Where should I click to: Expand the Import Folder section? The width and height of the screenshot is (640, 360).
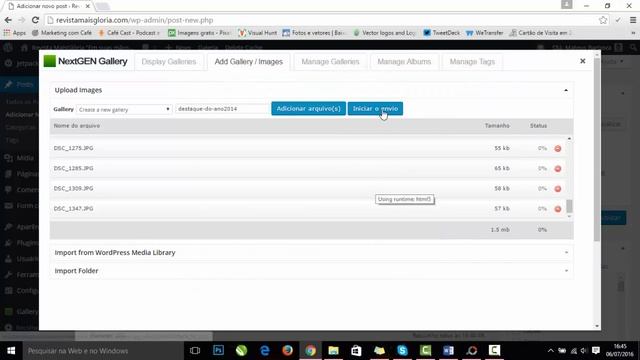pyautogui.click(x=311, y=271)
